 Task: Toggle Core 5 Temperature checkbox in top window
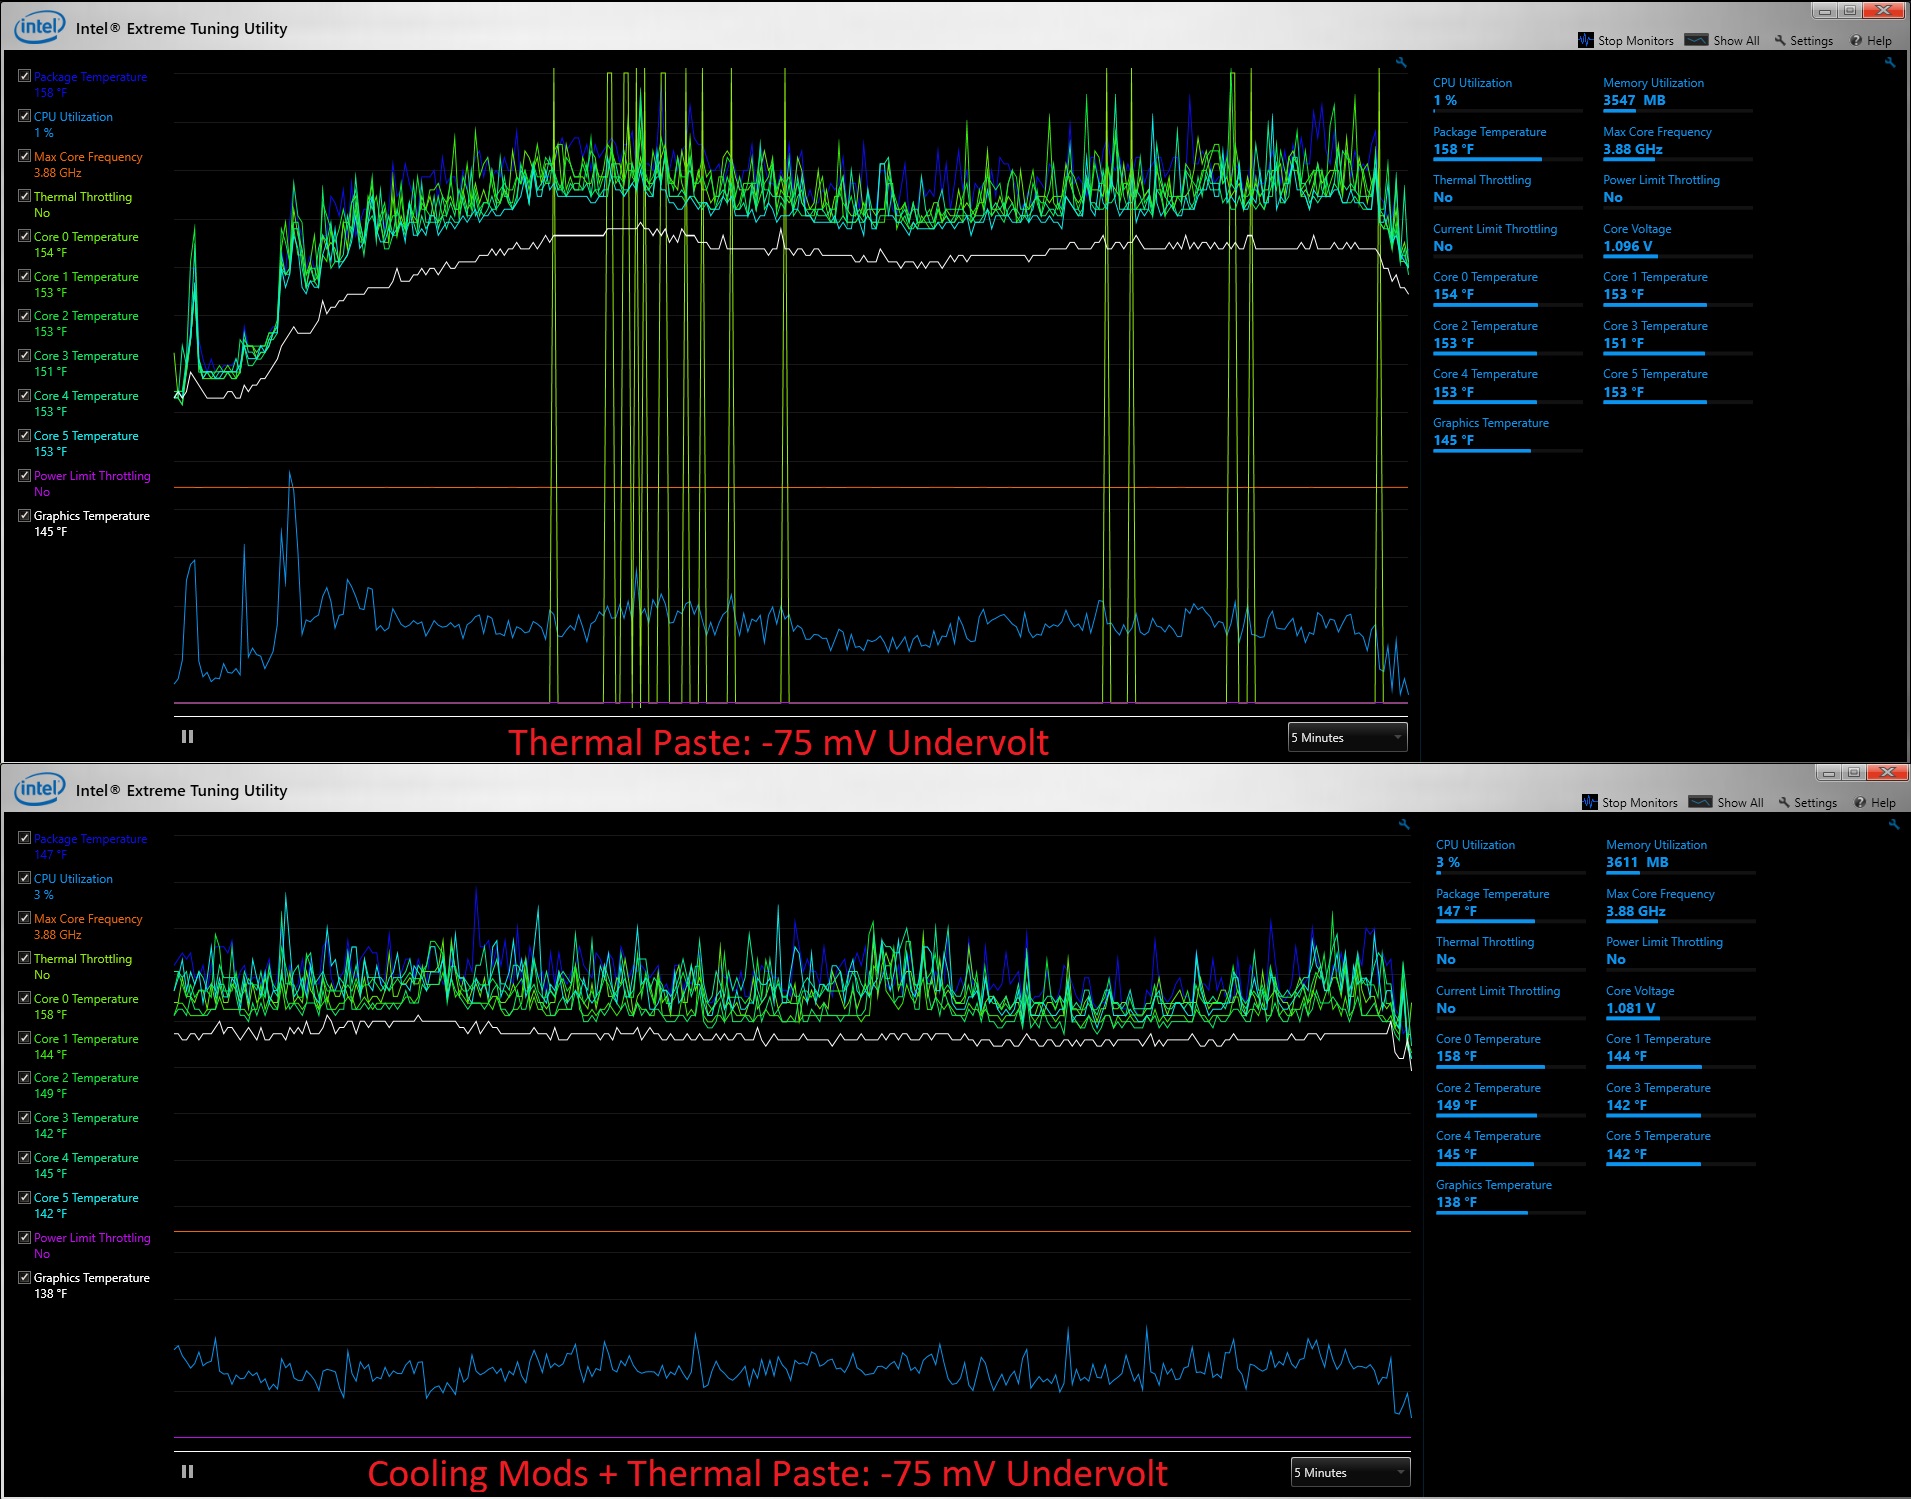(24, 435)
